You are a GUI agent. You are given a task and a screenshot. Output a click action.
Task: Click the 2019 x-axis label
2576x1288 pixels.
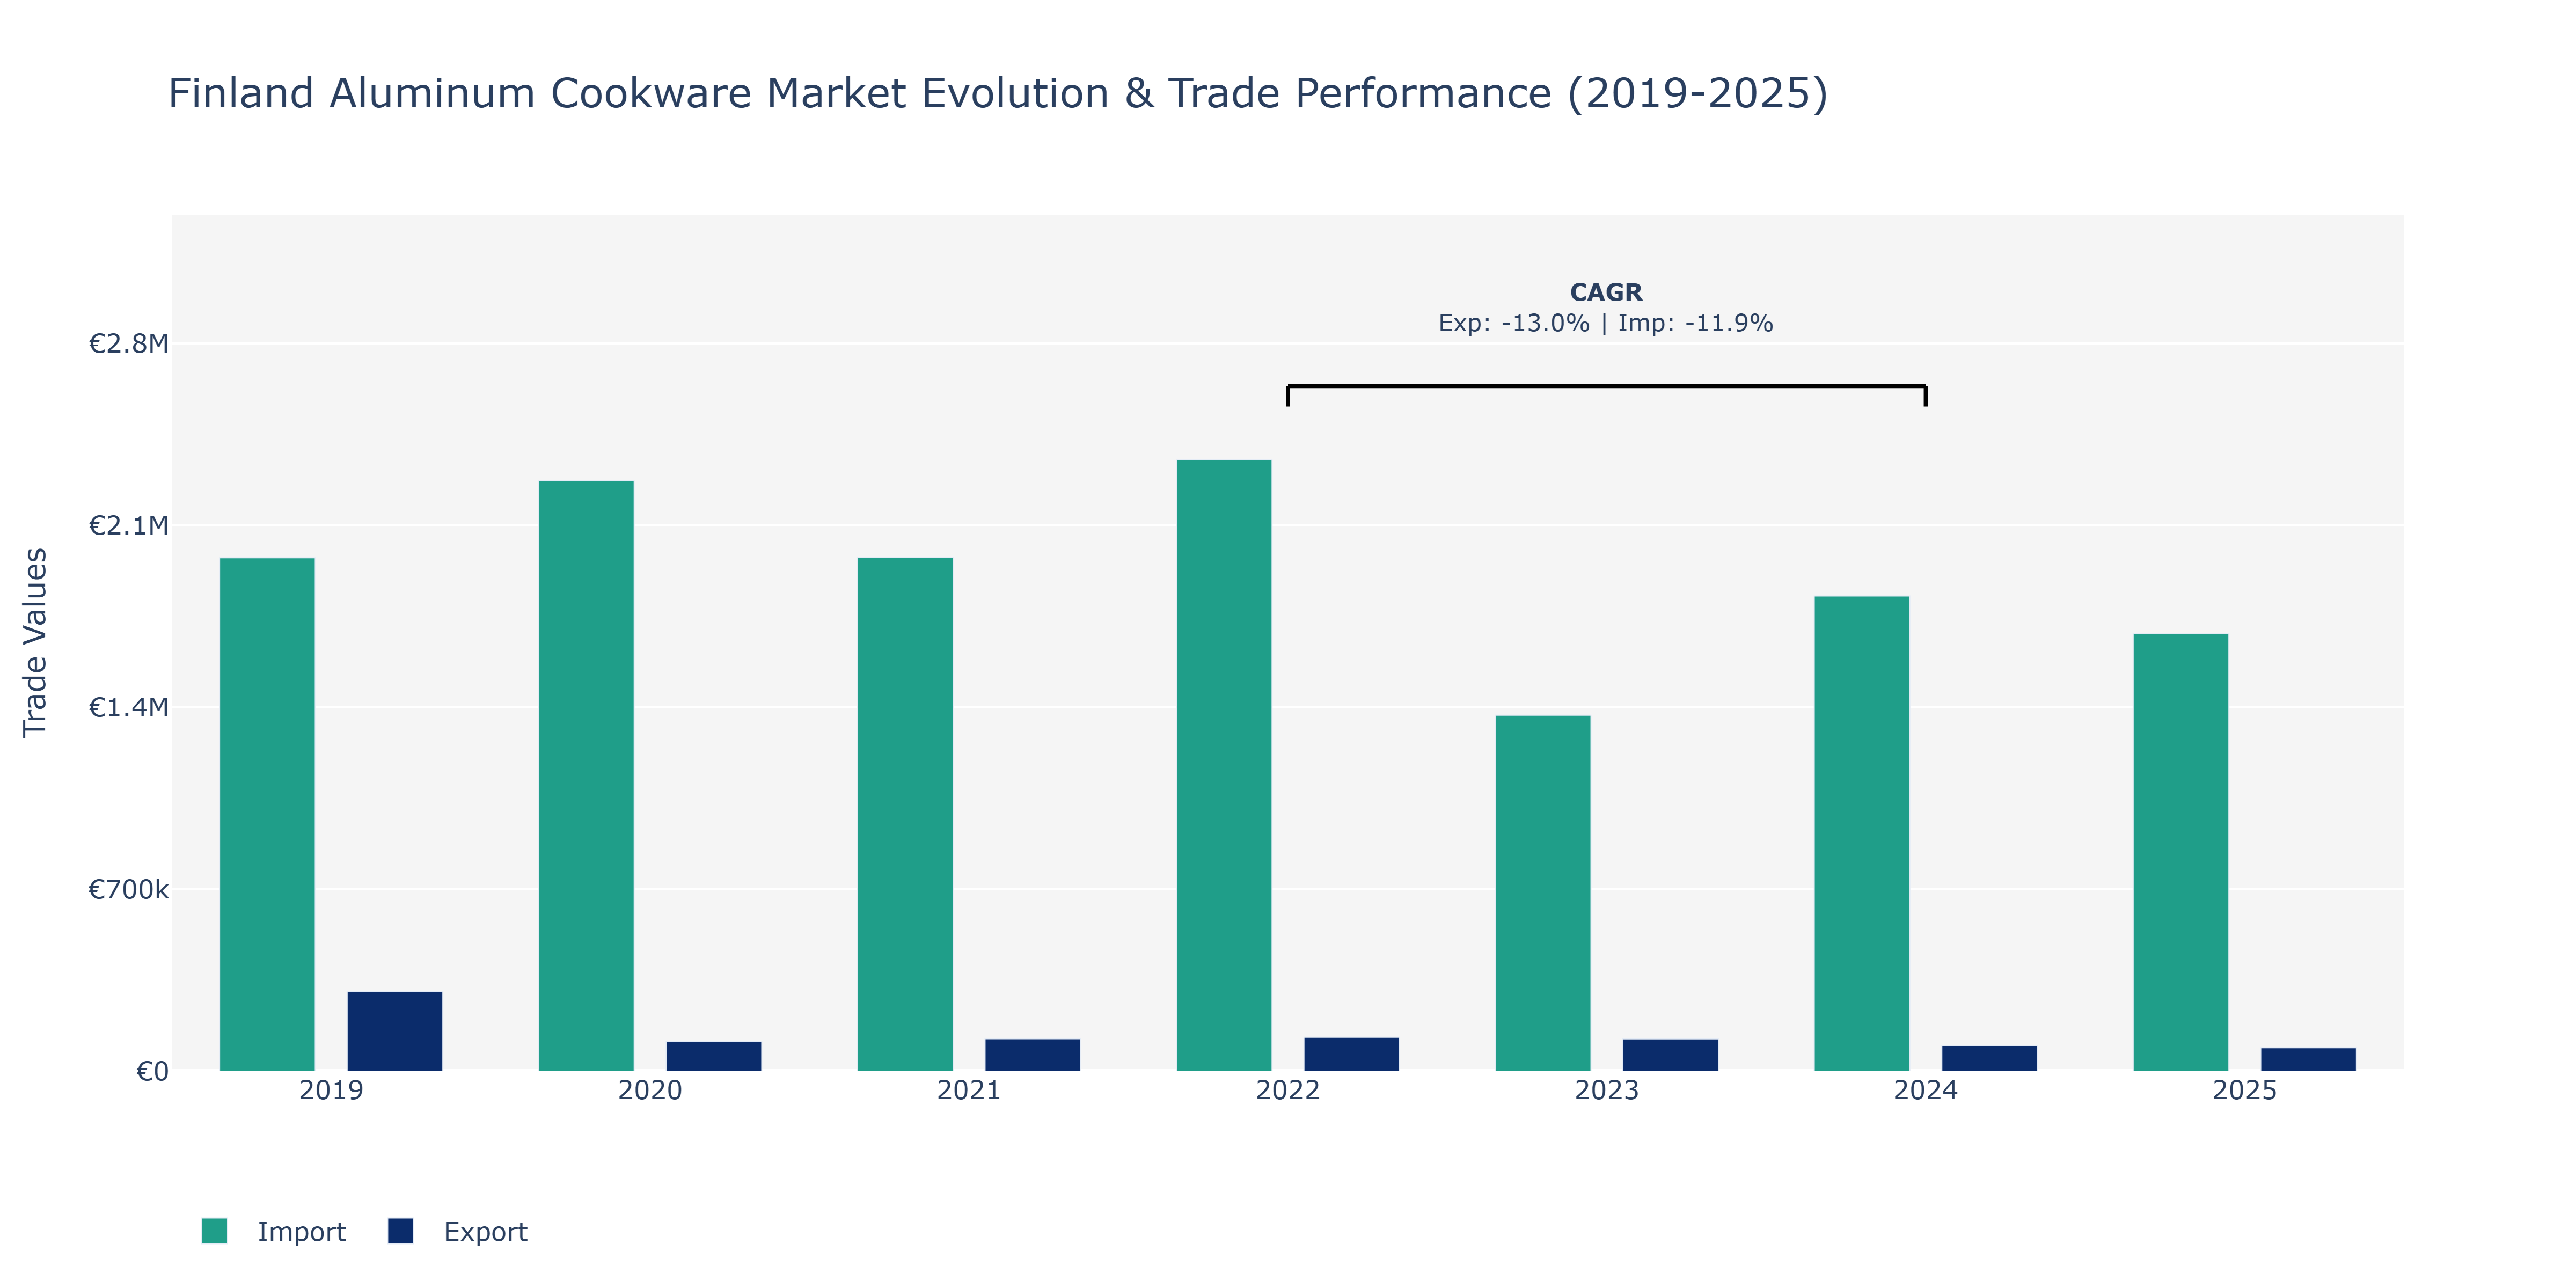click(331, 1090)
